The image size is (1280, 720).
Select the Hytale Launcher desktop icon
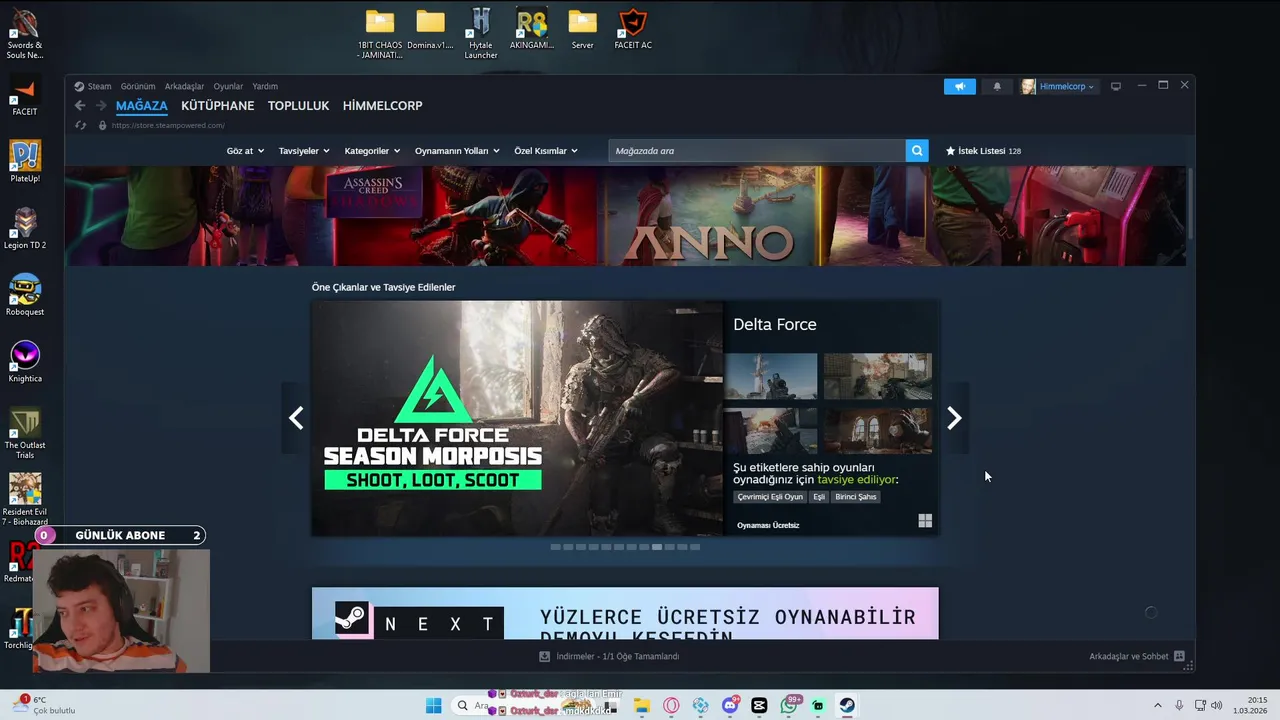coord(481,33)
